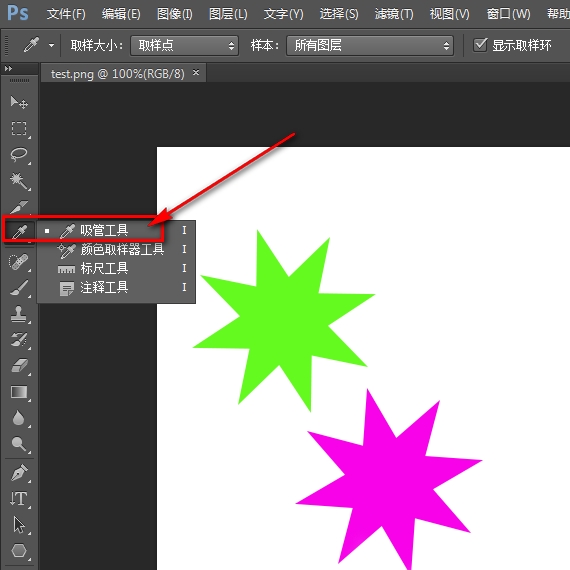Select the Gradient tool
Image resolution: width=570 pixels, height=570 pixels.
[19, 392]
